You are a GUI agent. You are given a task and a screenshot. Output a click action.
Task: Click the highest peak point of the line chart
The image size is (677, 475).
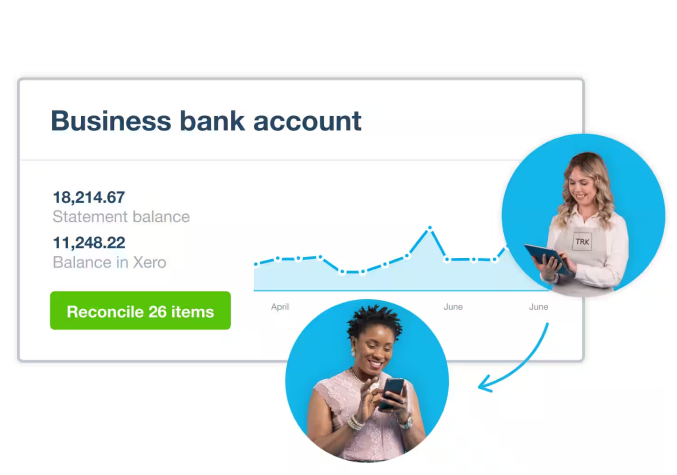pos(430,229)
